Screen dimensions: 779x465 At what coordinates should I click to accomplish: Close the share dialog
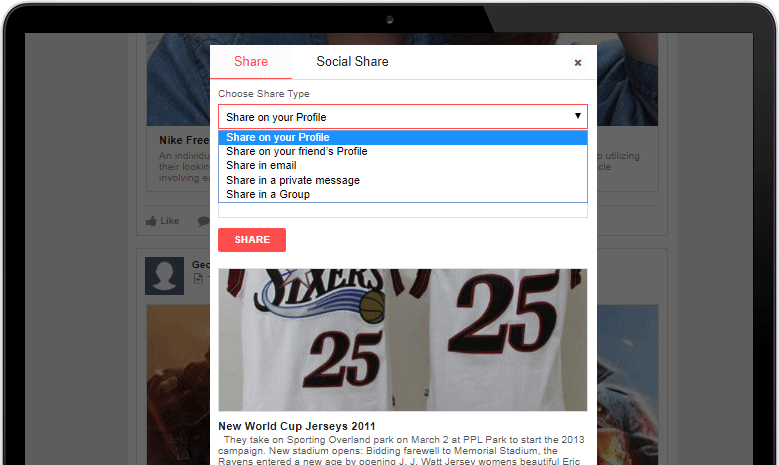coord(577,63)
